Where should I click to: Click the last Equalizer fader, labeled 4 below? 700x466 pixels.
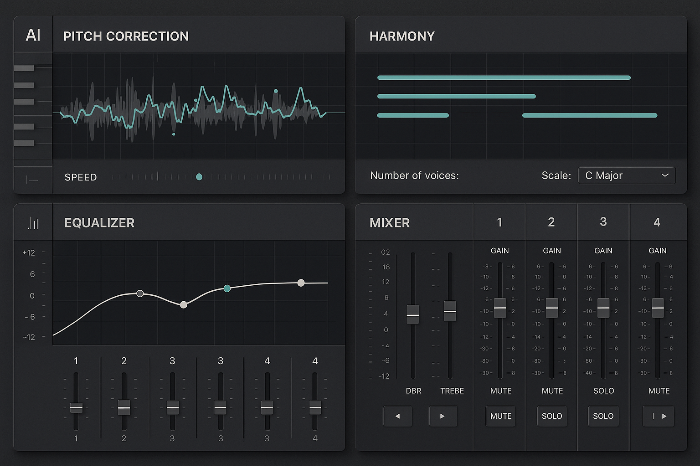tap(315, 407)
